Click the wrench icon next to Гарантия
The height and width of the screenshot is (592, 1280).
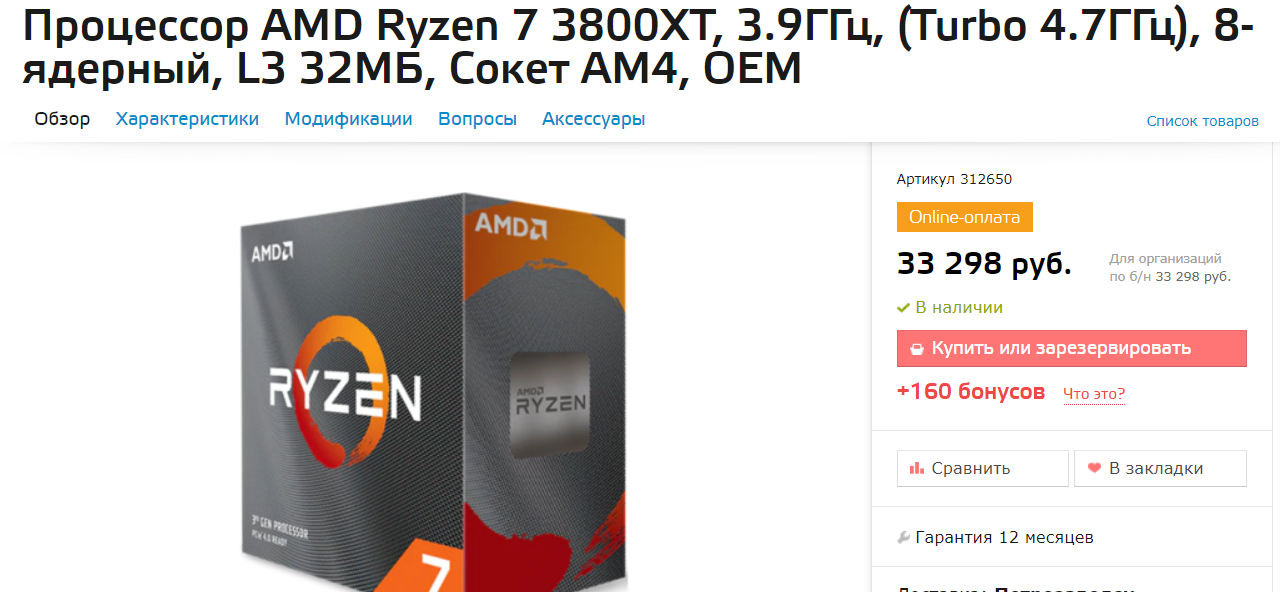(x=904, y=537)
